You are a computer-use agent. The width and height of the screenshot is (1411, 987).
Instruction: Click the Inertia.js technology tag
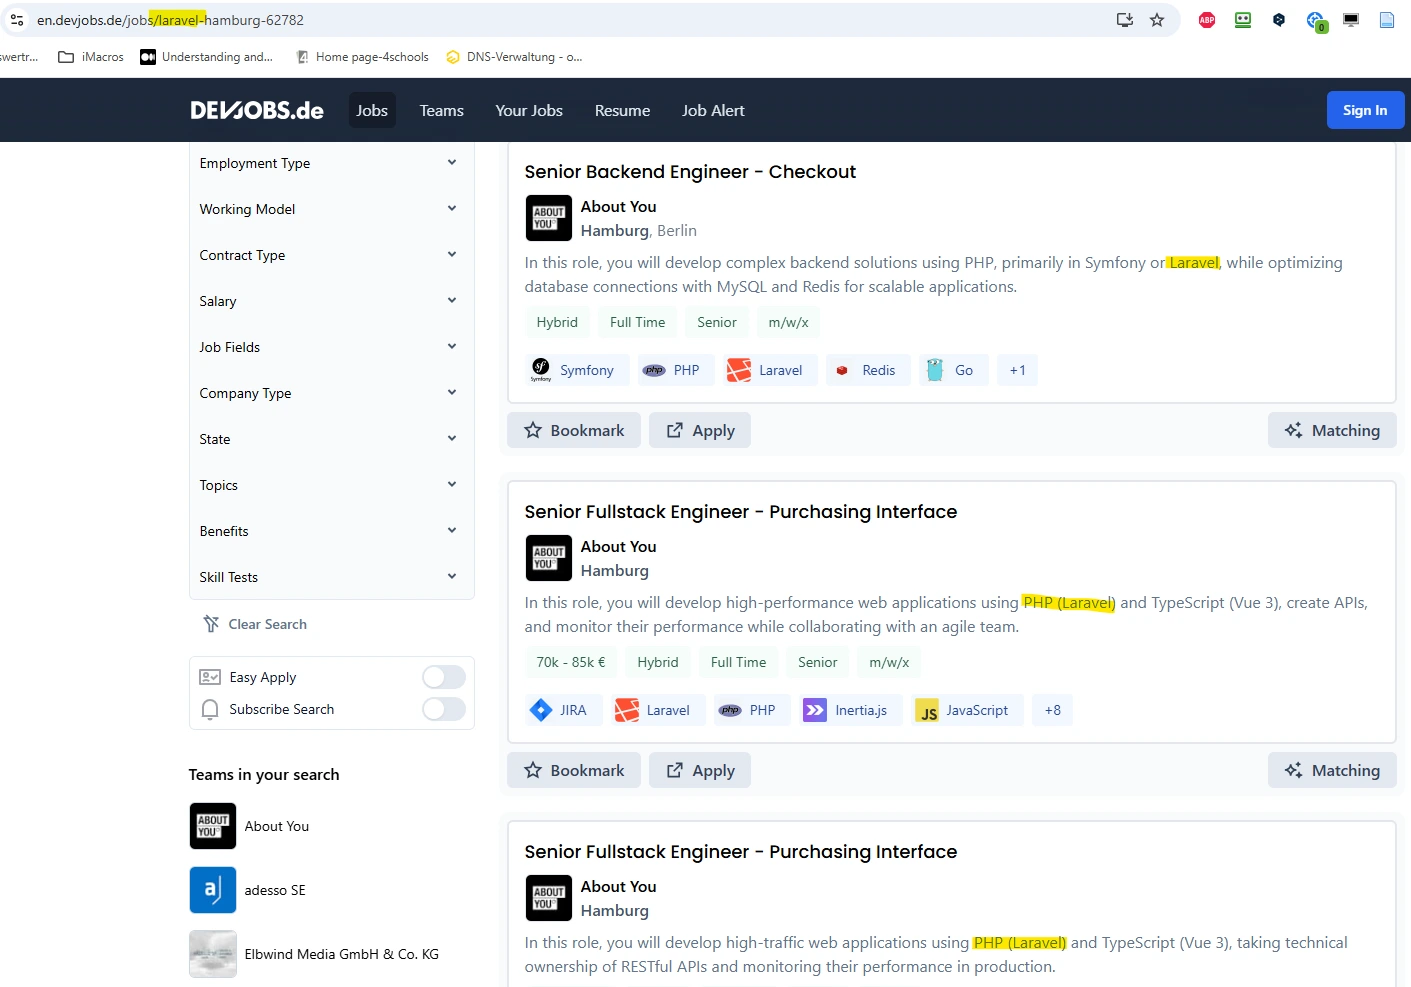(846, 710)
